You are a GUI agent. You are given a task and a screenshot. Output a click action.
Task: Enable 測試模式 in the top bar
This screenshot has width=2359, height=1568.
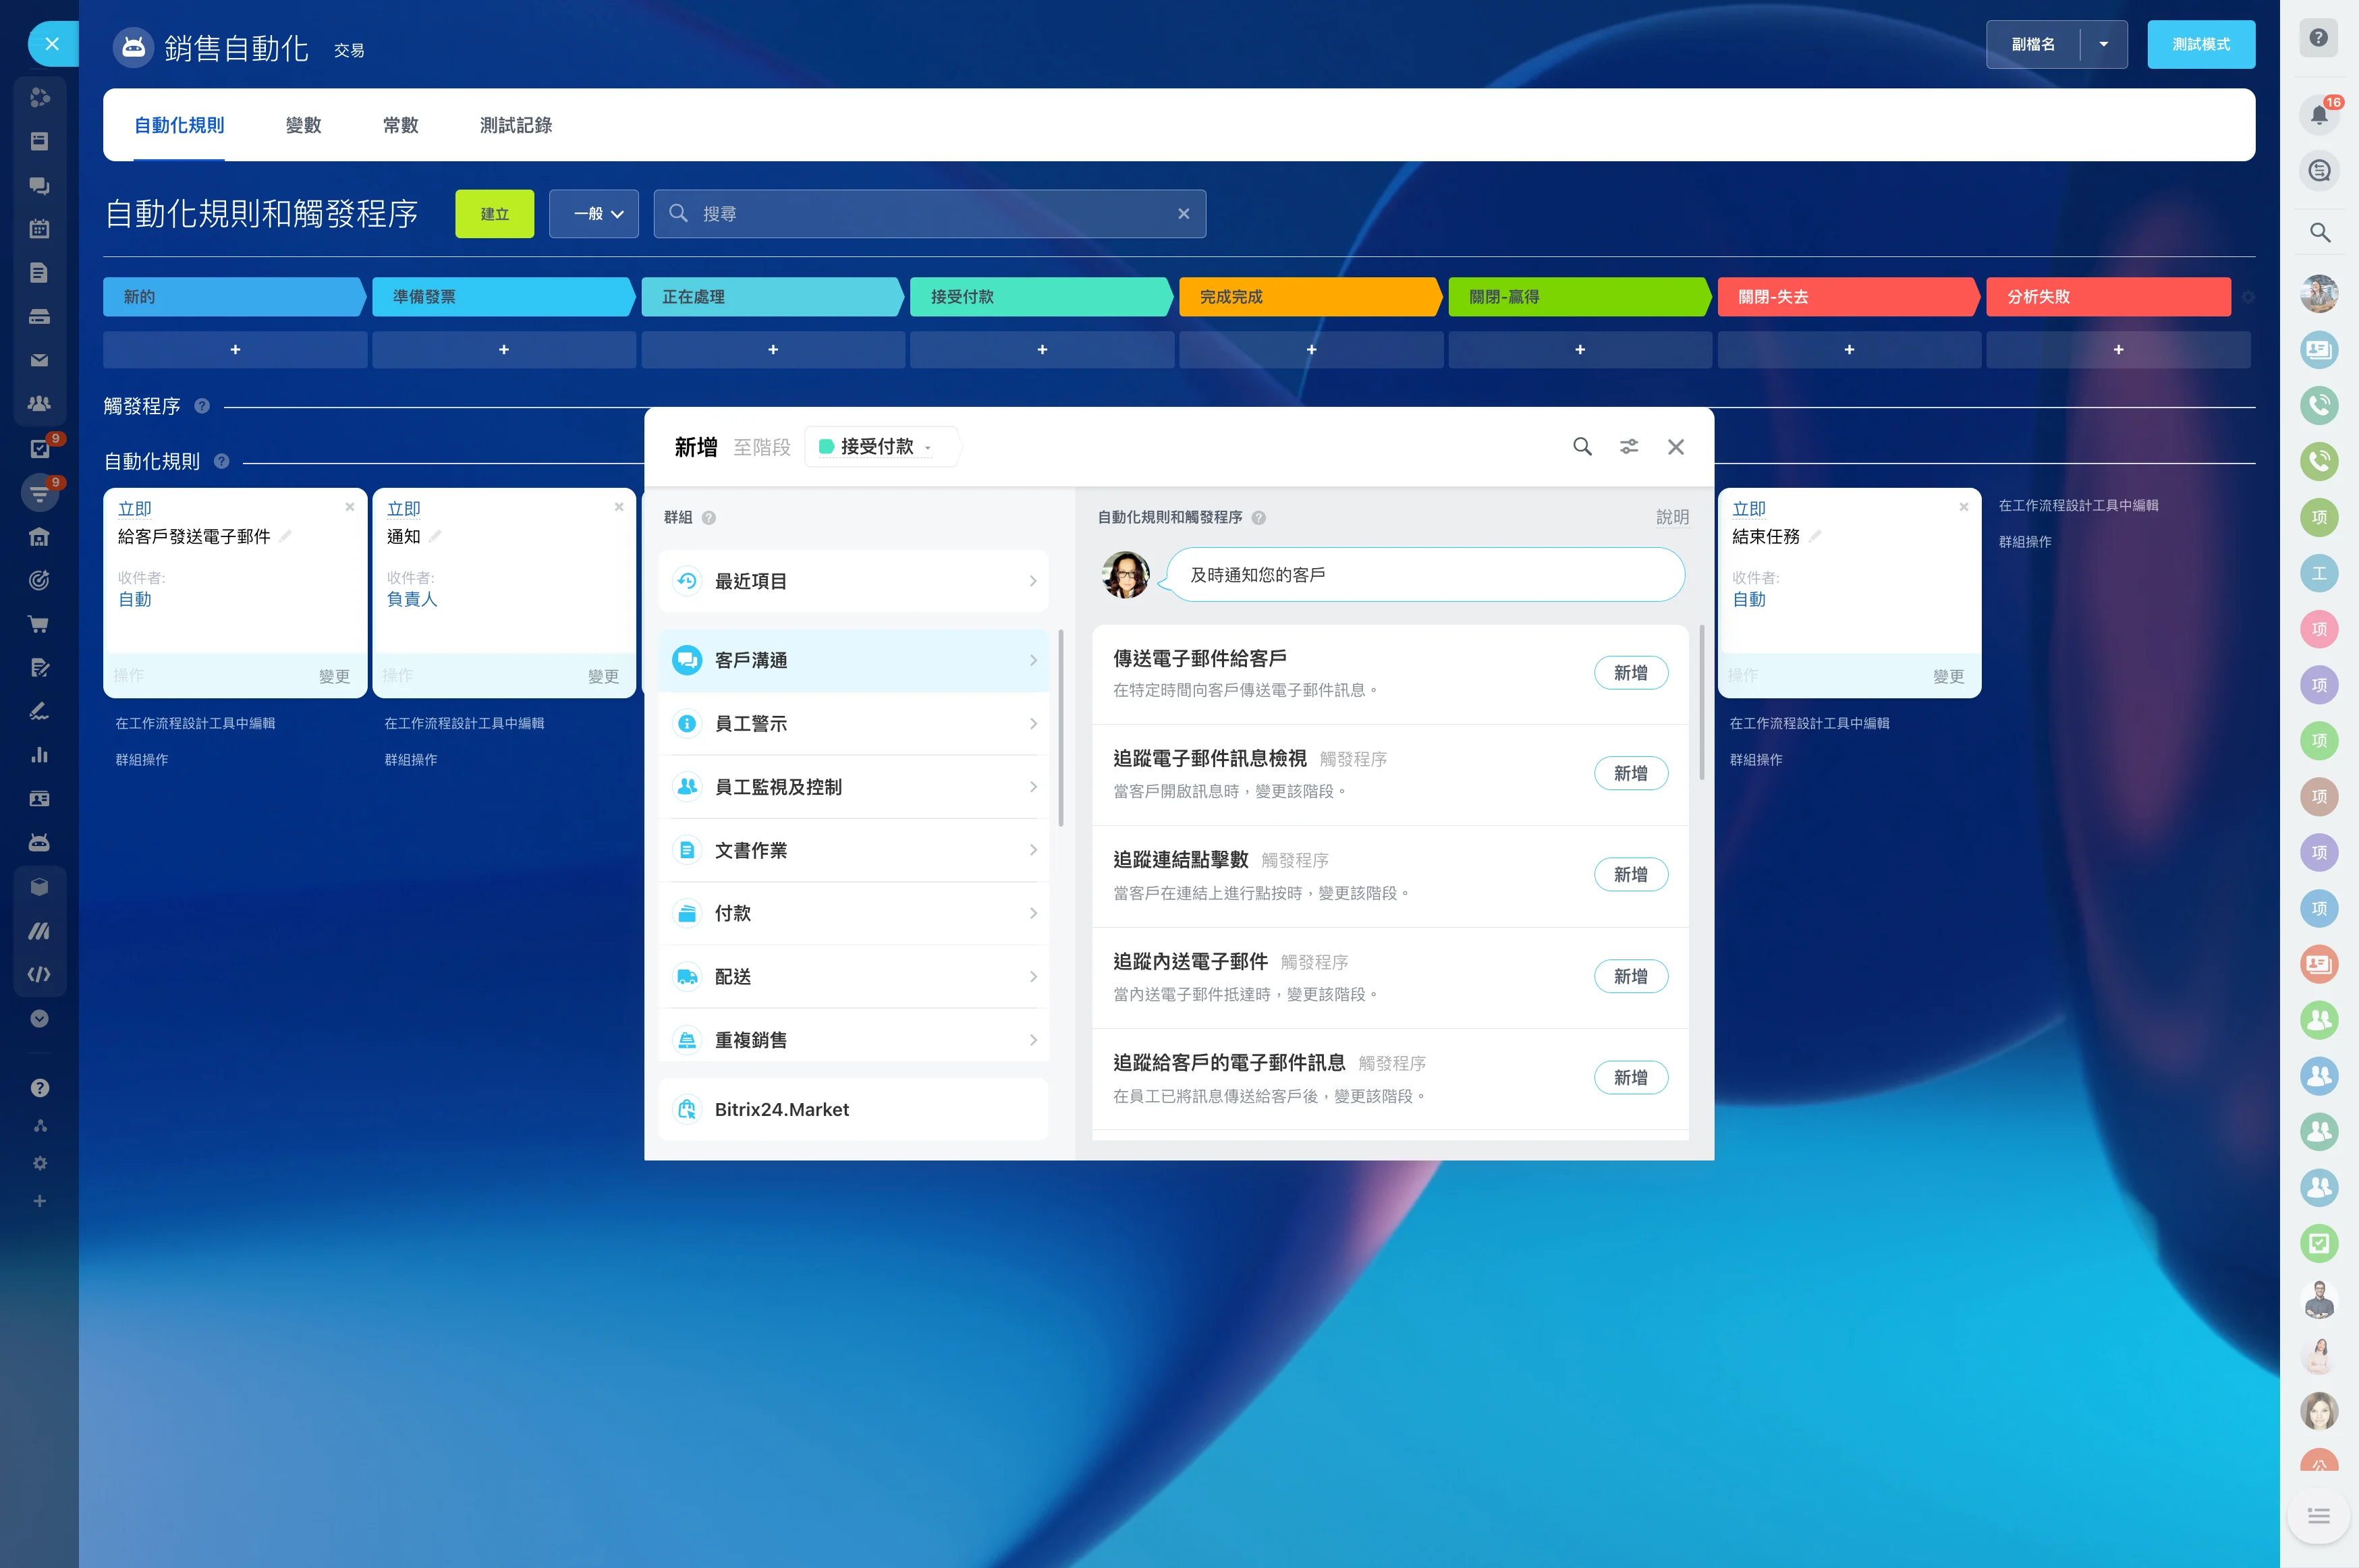(x=2200, y=44)
